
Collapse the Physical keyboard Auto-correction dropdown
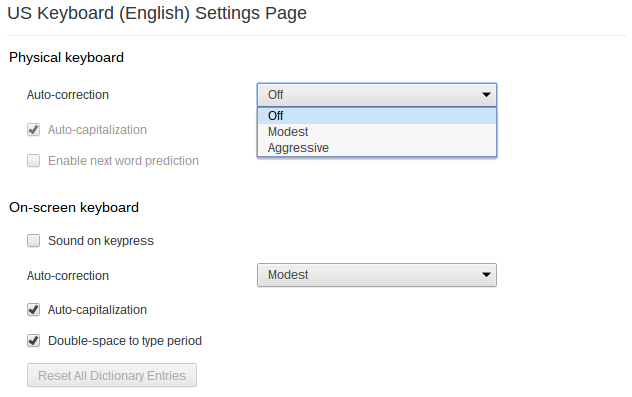click(x=376, y=95)
